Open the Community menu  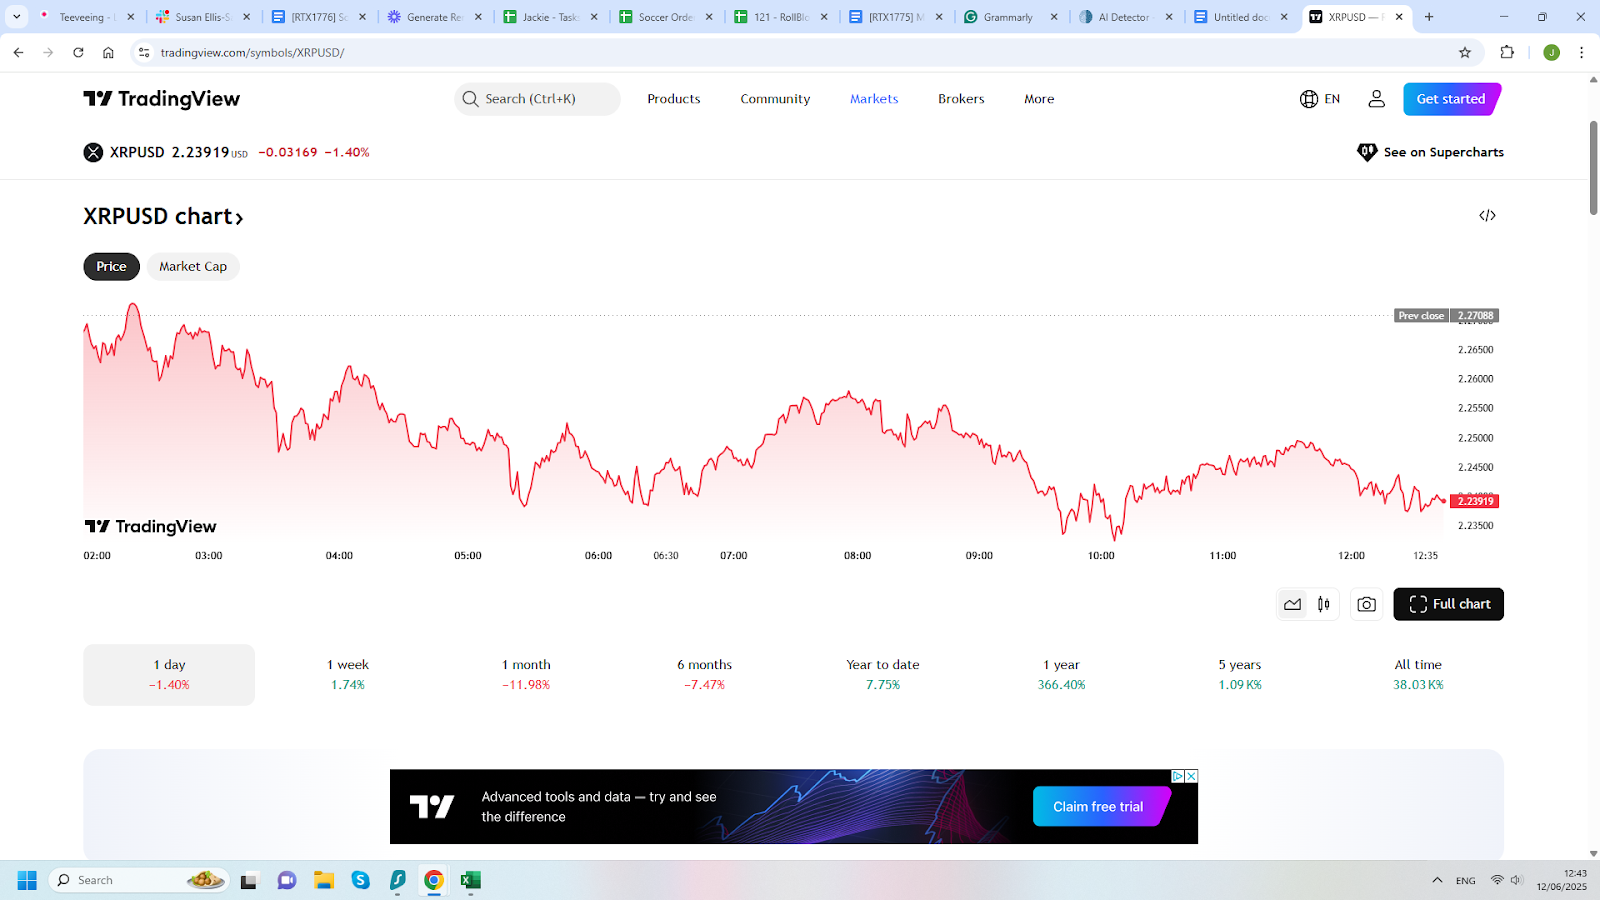pos(775,99)
